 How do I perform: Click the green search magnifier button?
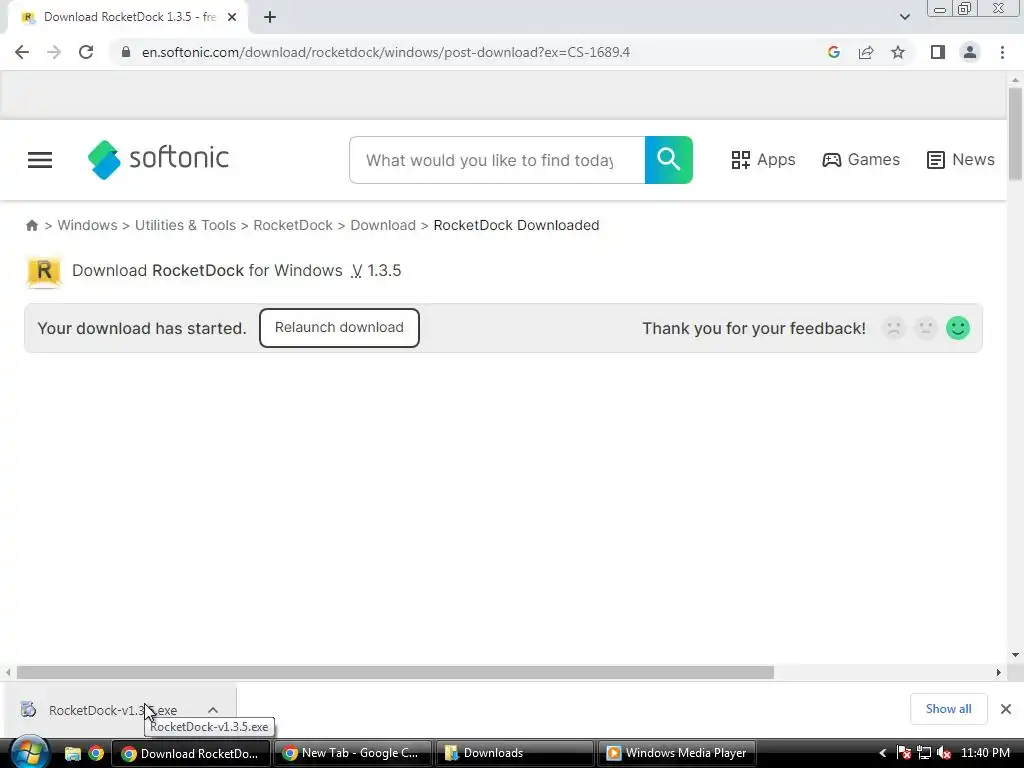(669, 160)
